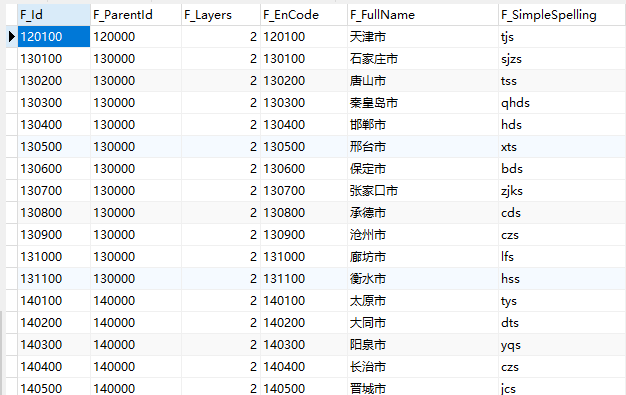Select the F_Id cell 120100

click(54, 37)
